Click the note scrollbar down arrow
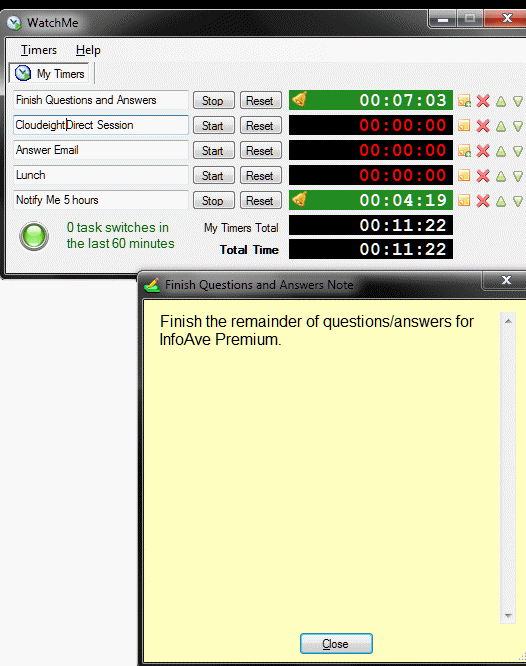This screenshot has height=666, width=526. click(x=508, y=615)
